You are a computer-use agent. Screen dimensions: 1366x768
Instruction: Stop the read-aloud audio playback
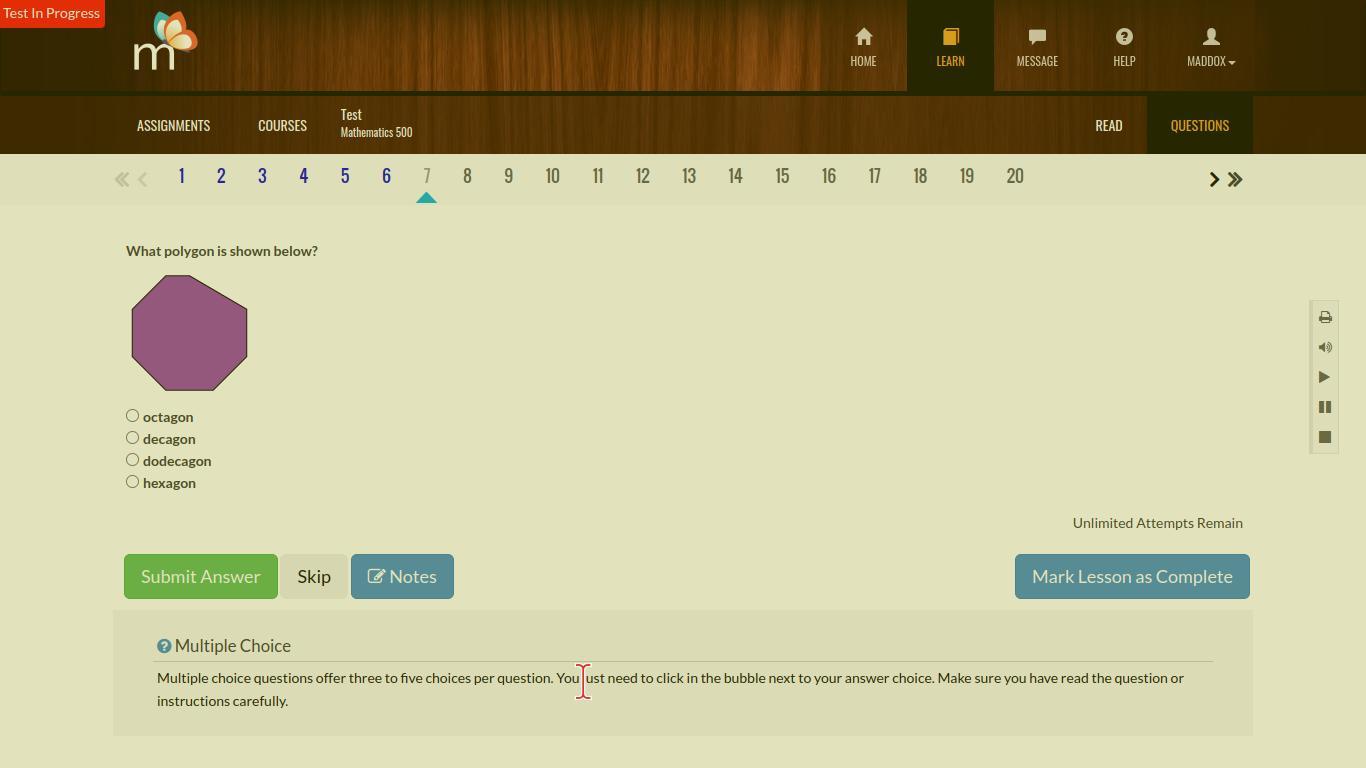1325,437
